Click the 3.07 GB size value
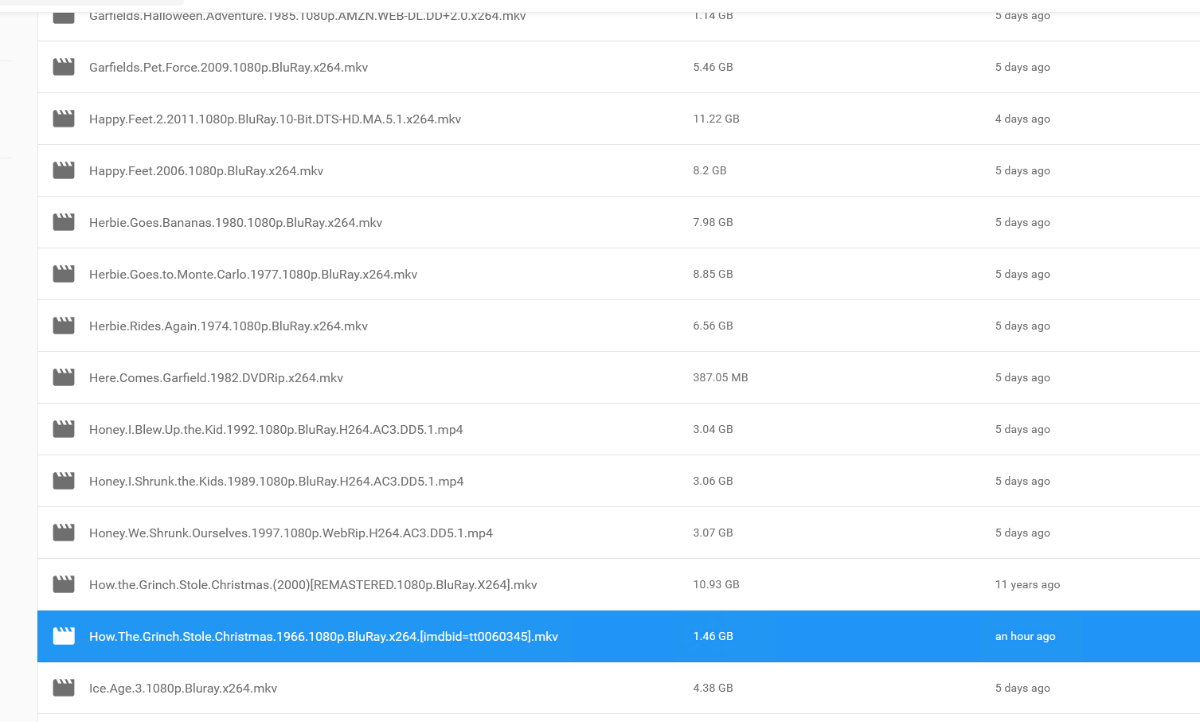This screenshot has width=1200, height=722. coord(713,533)
